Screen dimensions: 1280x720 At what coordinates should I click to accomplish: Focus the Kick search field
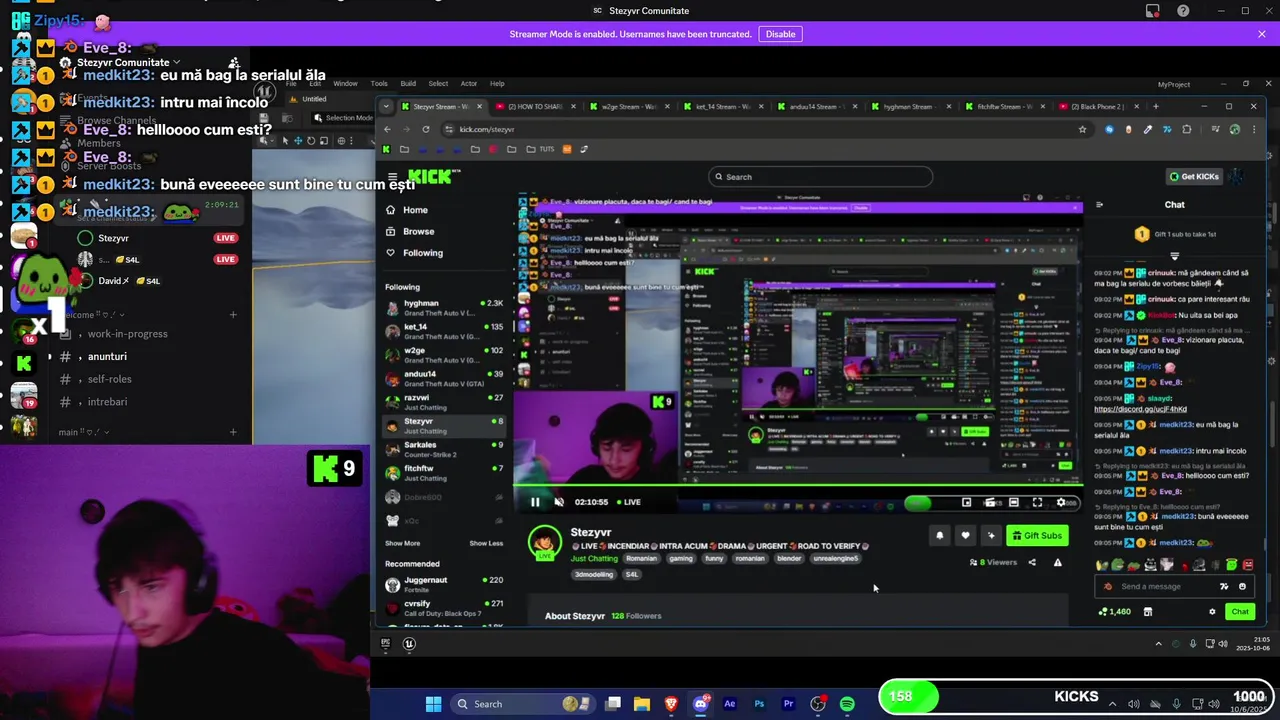[820, 177]
